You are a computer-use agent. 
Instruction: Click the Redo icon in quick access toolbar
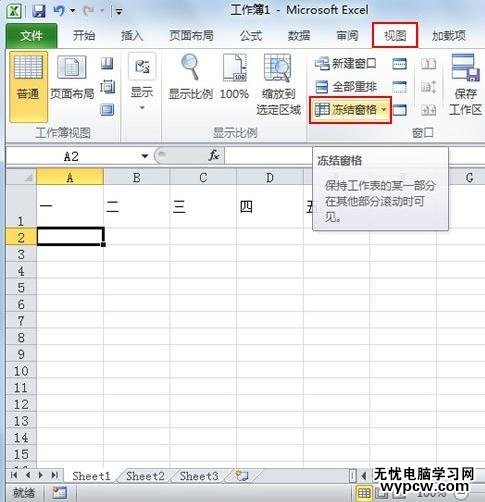pos(88,11)
